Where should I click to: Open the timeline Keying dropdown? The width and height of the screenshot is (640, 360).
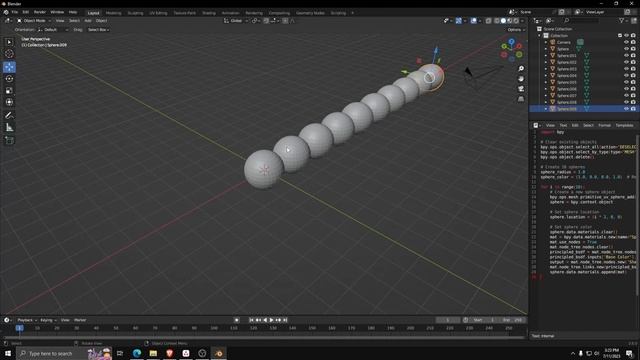pyautogui.click(x=48, y=320)
